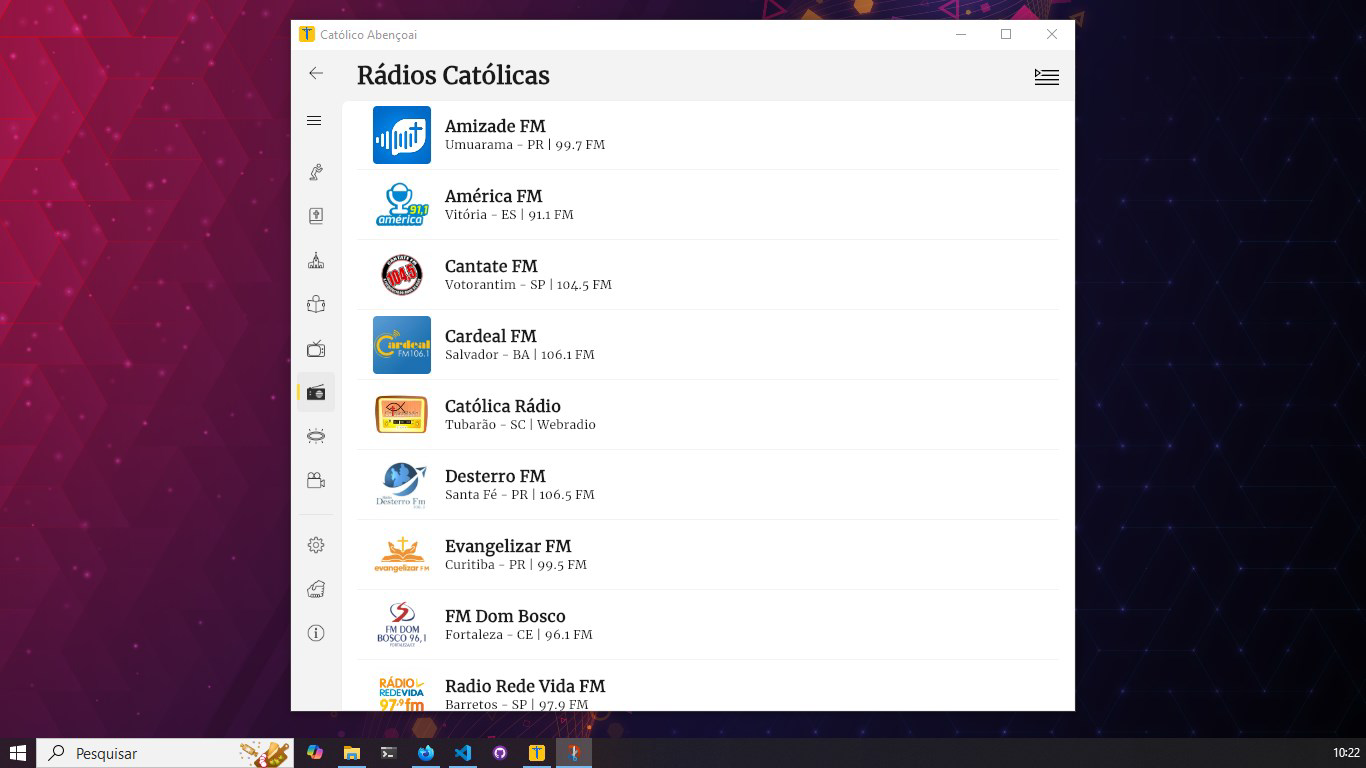Viewport: 1366px width, 768px height.
Task: Open Visual Studio Code from taskbar
Action: pos(463,753)
